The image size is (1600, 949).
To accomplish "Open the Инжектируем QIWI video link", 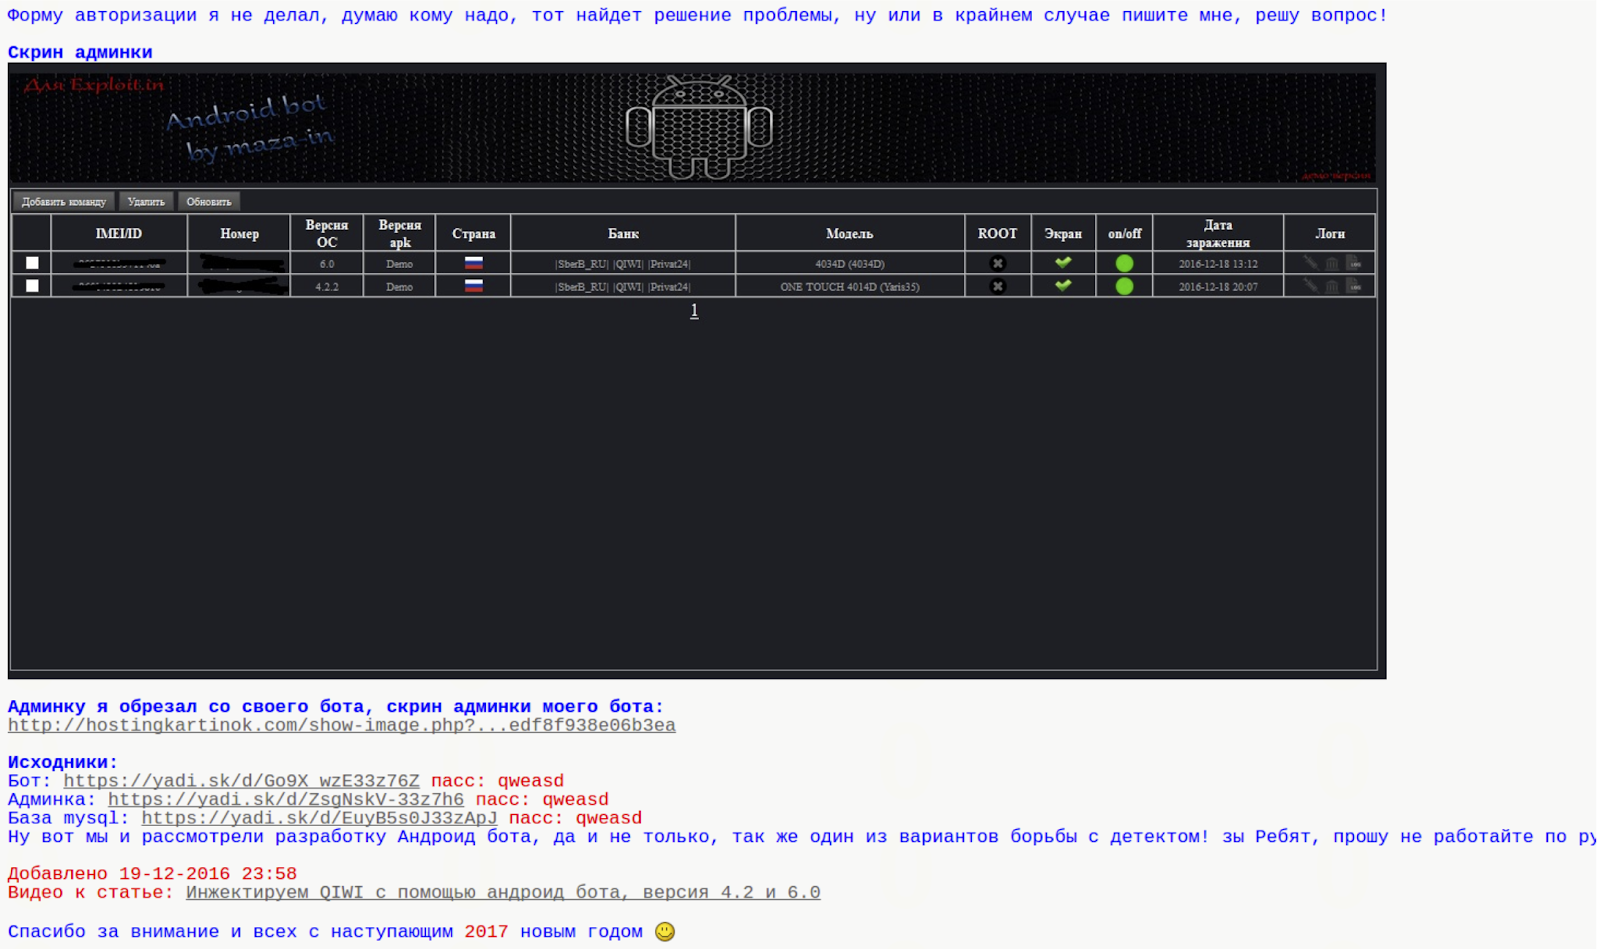I will 503,893.
